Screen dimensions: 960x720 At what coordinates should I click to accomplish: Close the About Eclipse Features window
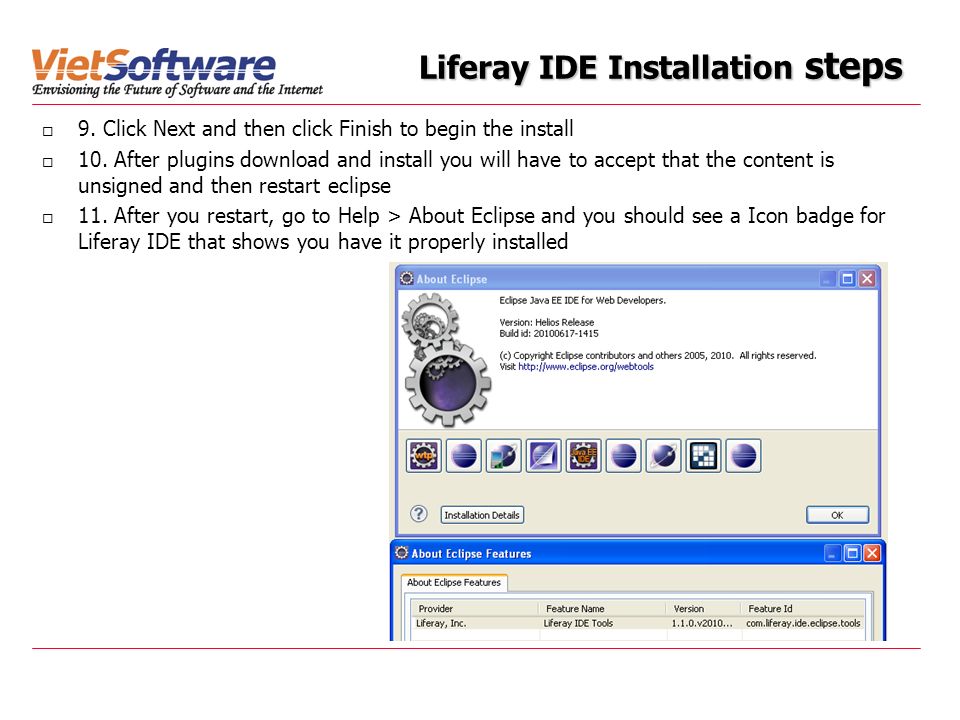click(x=872, y=553)
